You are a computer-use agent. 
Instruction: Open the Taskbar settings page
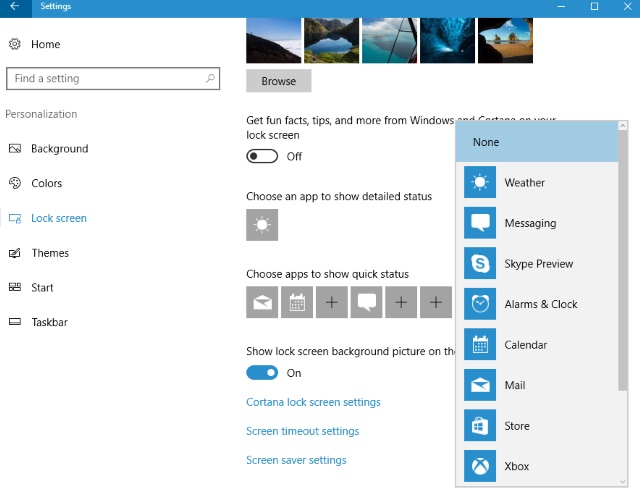pos(50,322)
